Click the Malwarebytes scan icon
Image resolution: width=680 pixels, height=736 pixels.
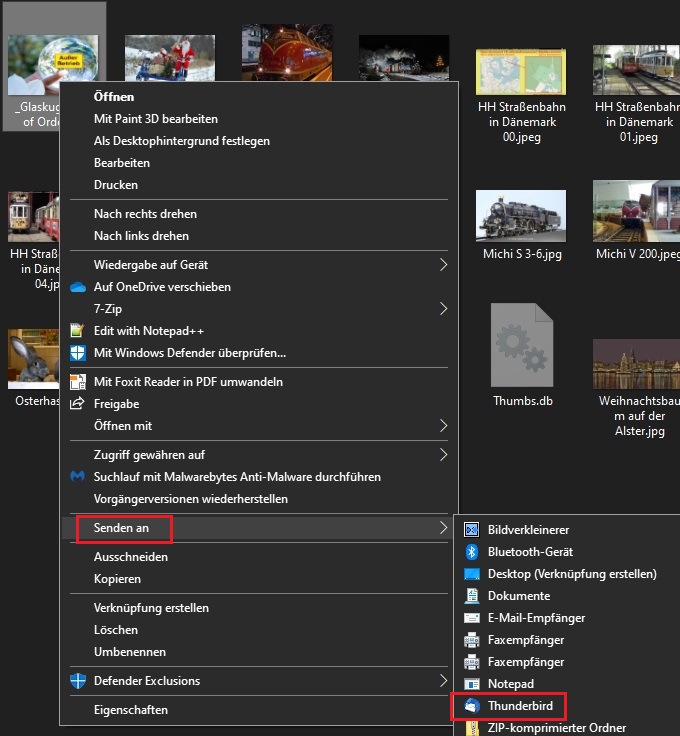[78, 477]
